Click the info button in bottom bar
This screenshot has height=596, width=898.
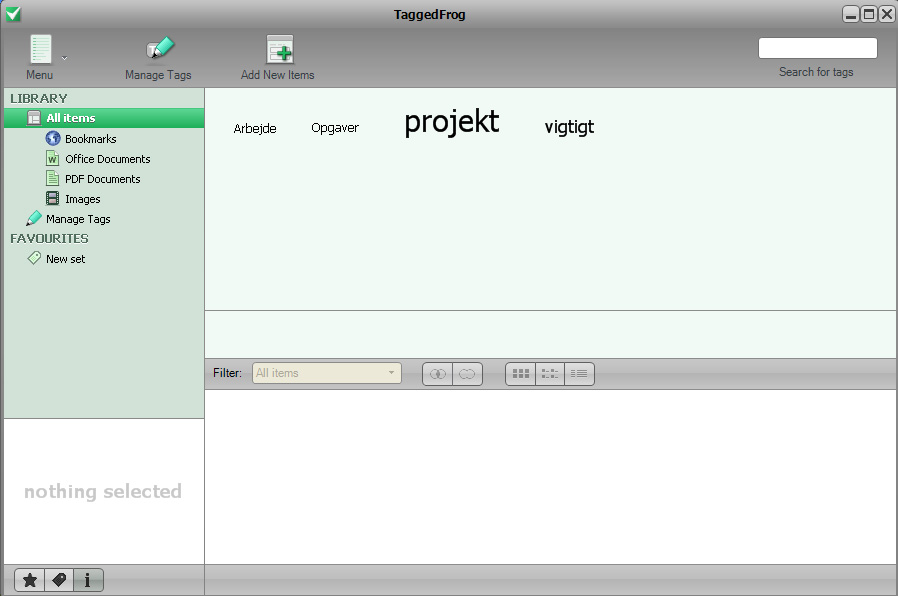pos(88,580)
